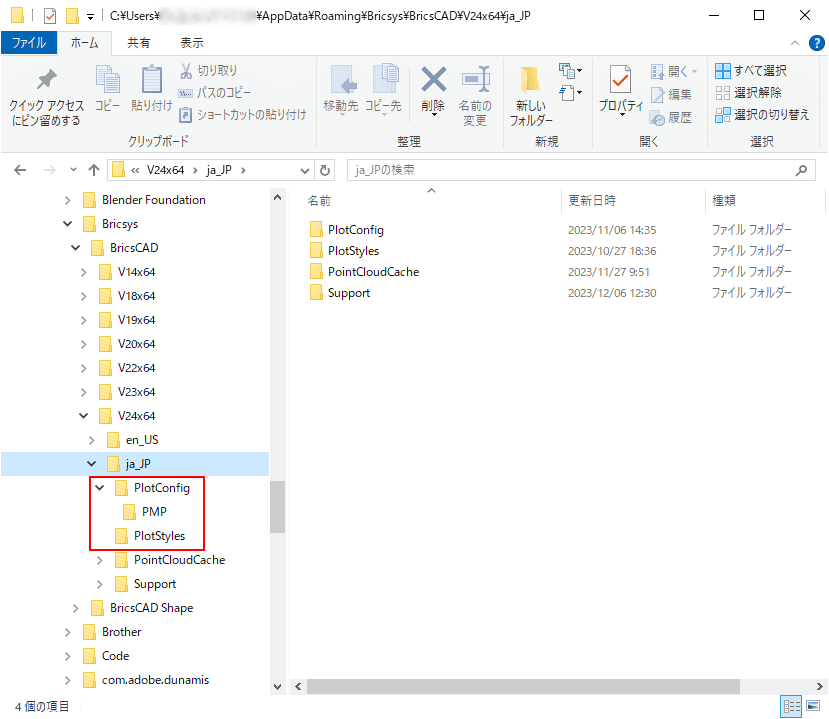Click the horizontal scrollbar thumb in file list
829x719 pixels.
[x=523, y=687]
